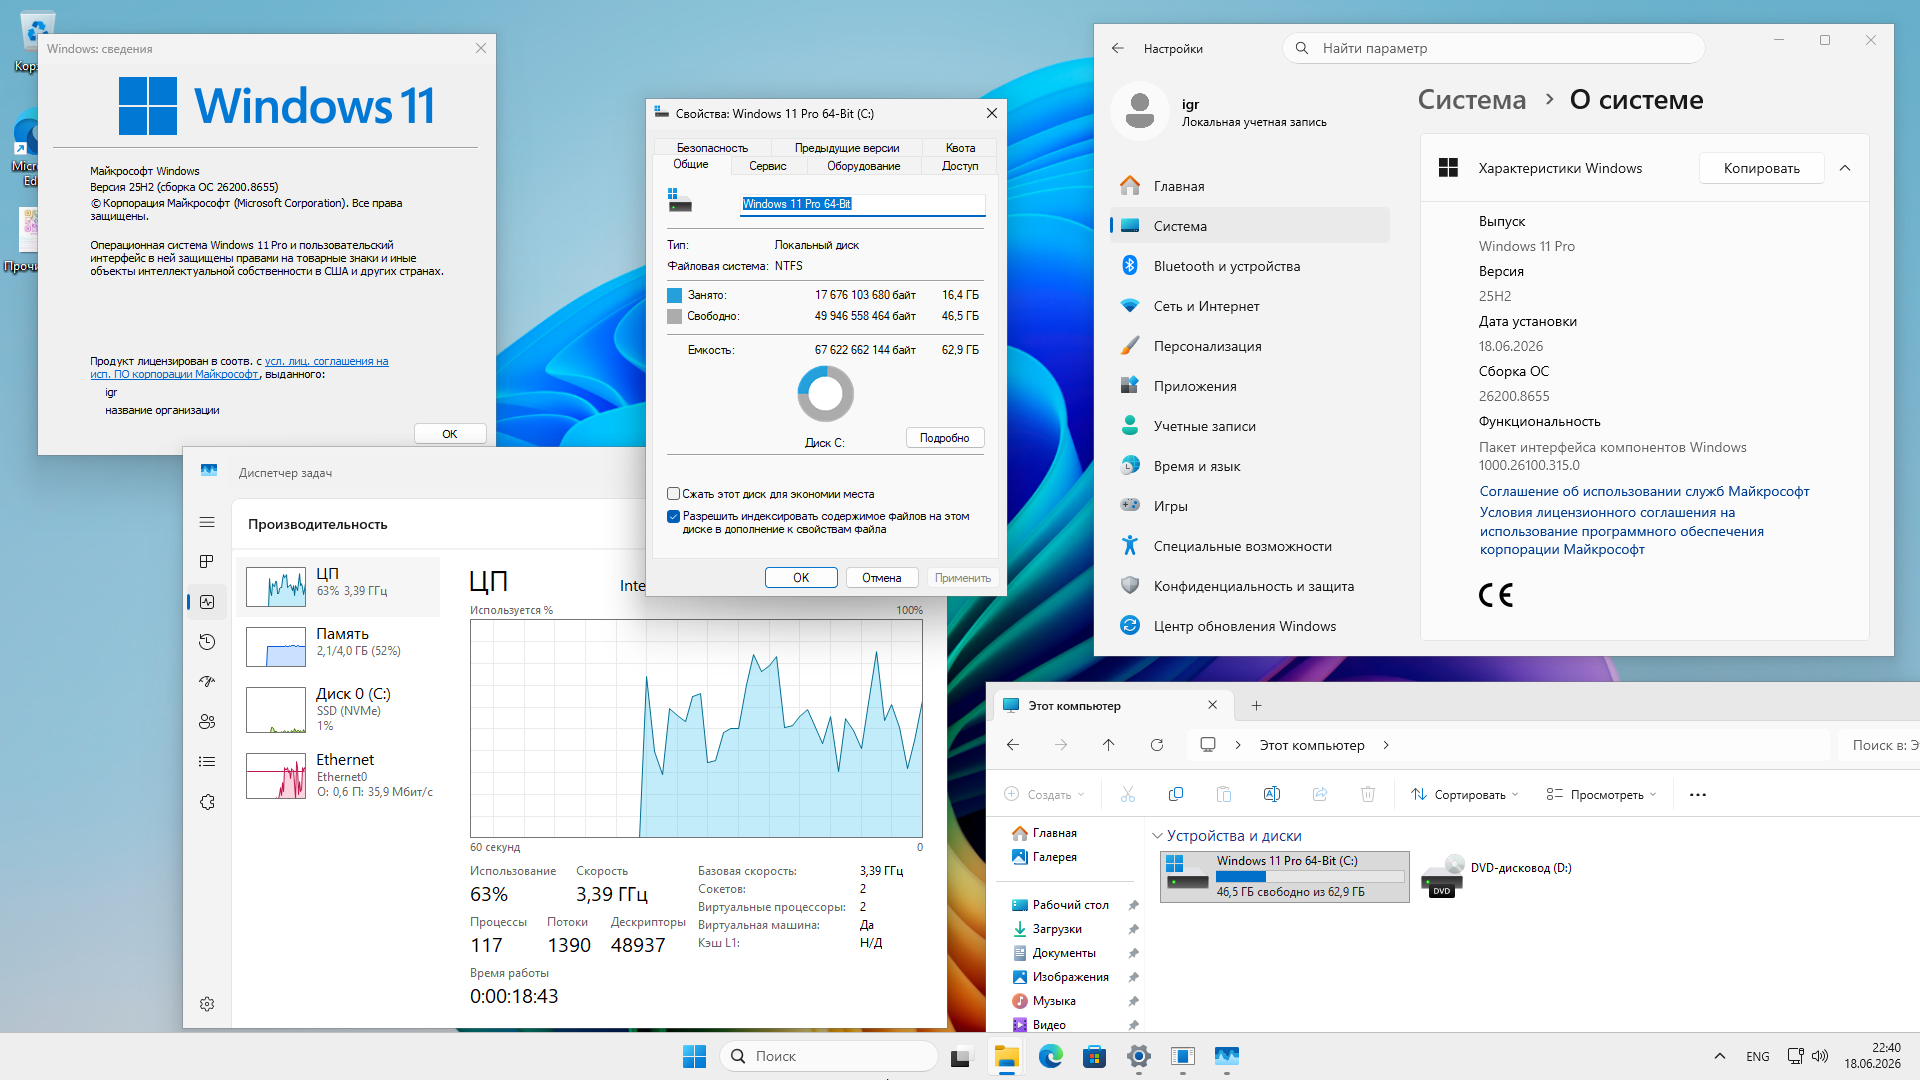Click Delete trash icon in Explorer toolbar
Viewport: 1920px width, 1080px height.
[1368, 794]
